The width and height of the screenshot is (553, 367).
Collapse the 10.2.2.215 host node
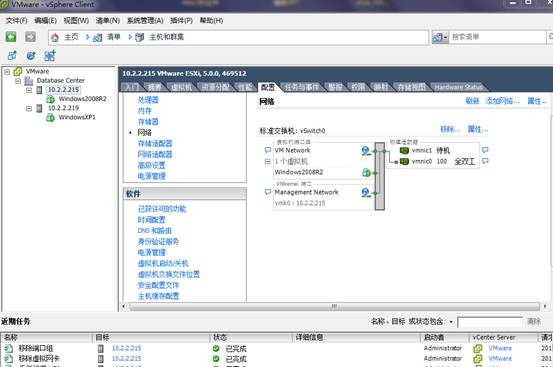coord(29,90)
